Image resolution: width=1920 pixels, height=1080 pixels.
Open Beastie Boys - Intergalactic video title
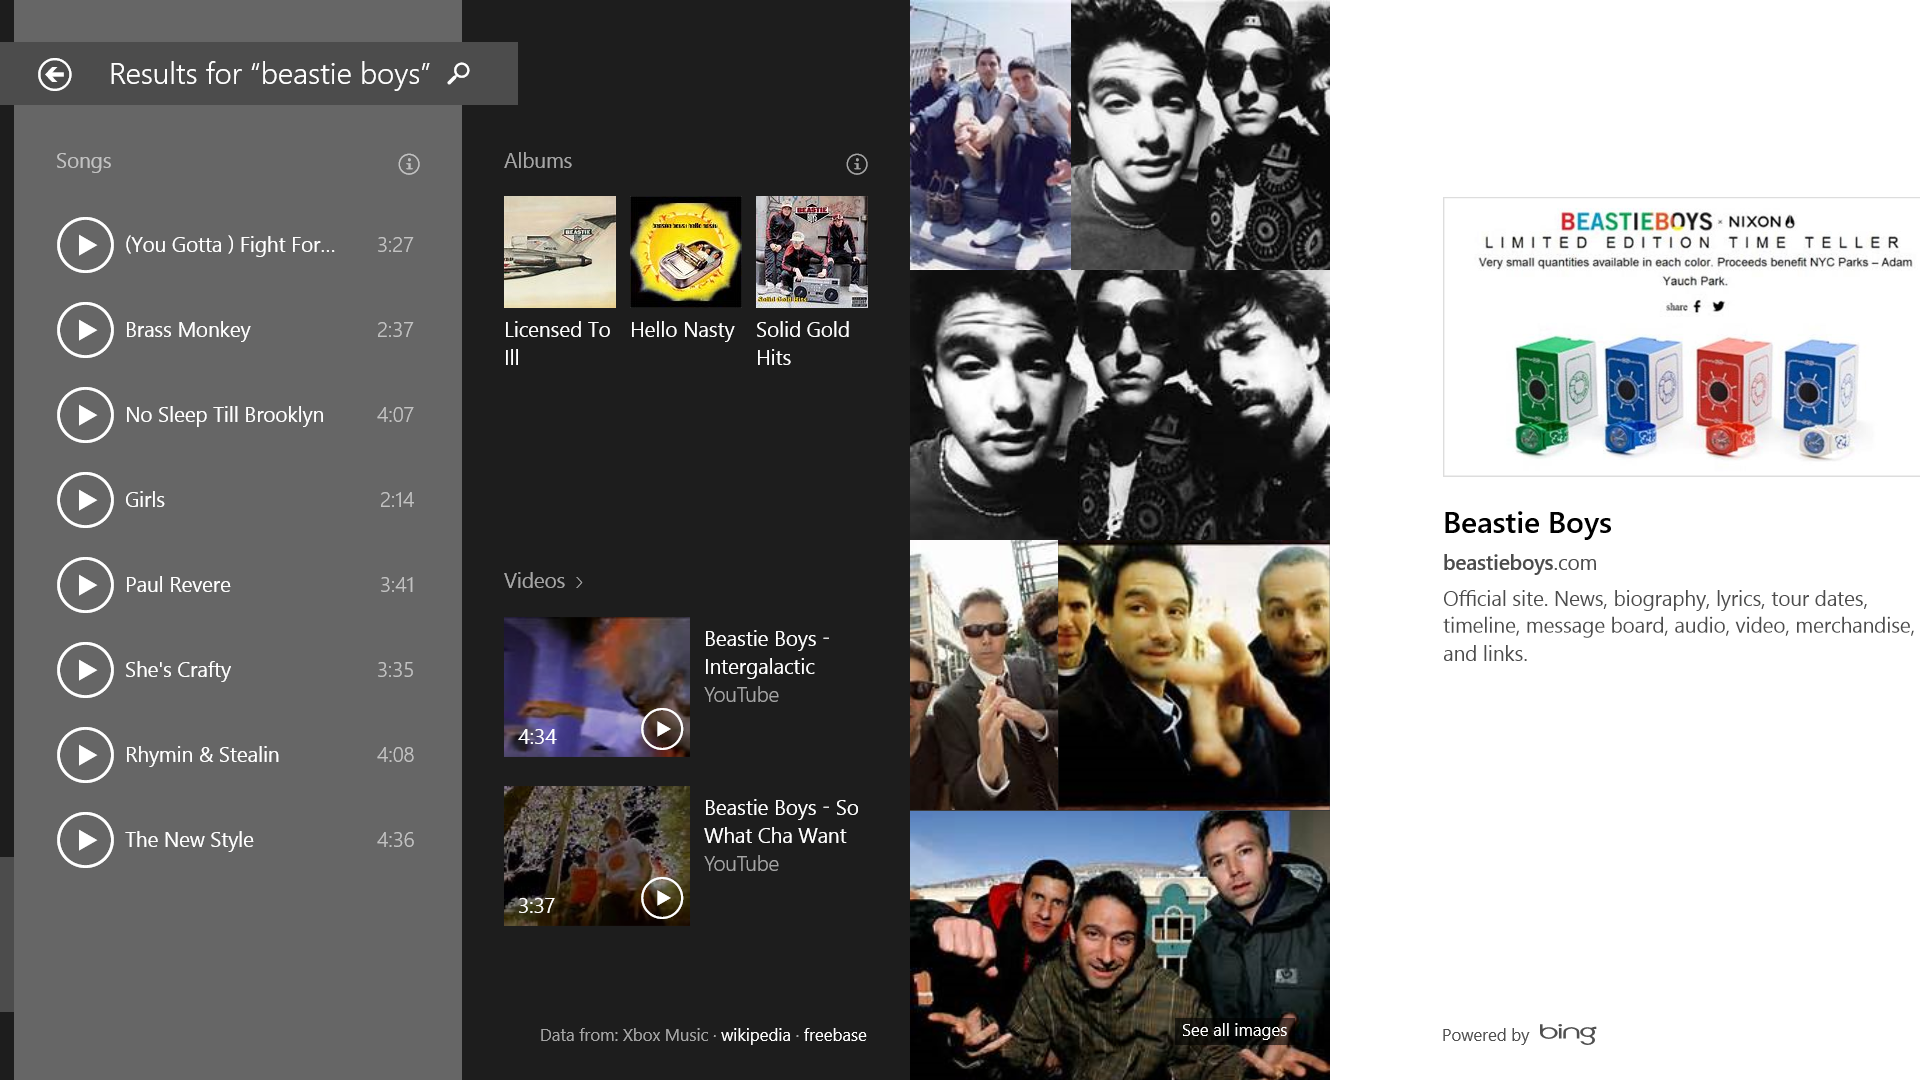(x=767, y=653)
